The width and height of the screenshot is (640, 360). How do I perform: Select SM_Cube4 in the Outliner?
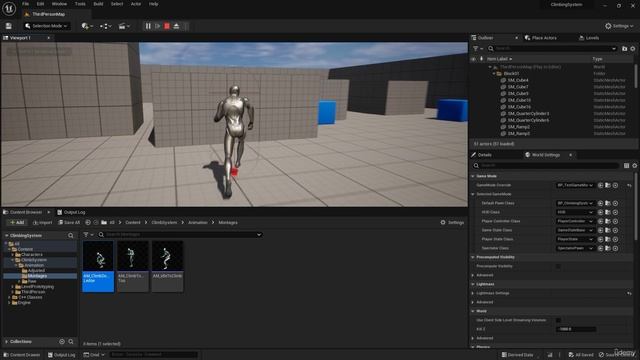point(518,80)
